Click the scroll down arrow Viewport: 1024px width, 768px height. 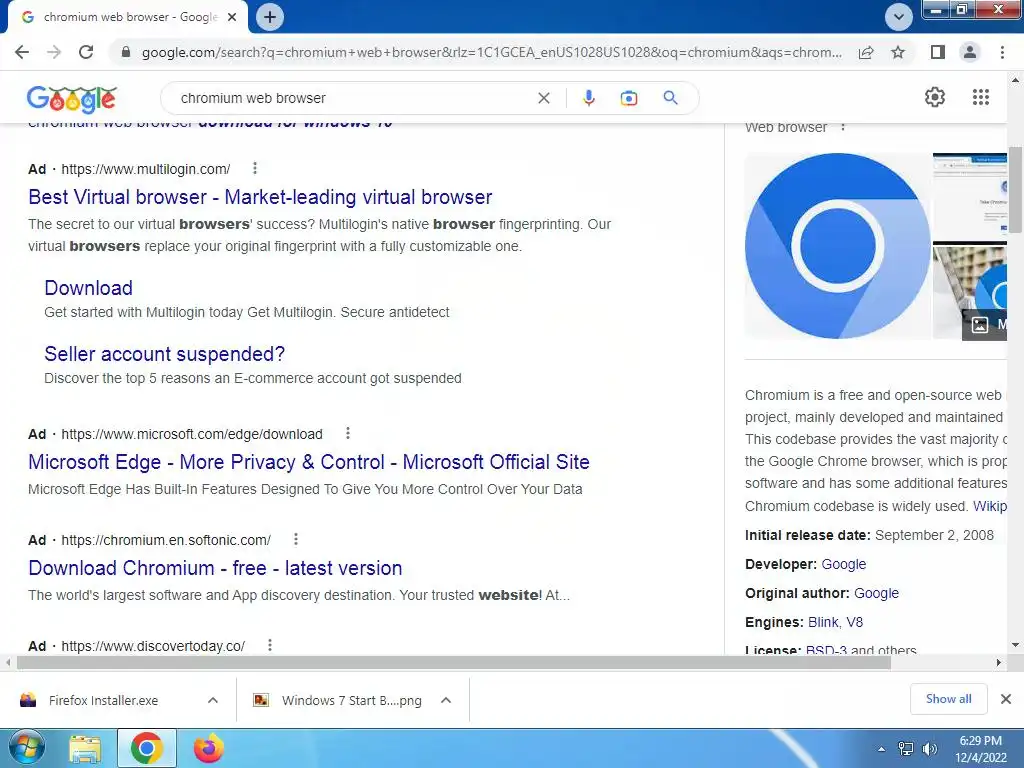[1015, 645]
